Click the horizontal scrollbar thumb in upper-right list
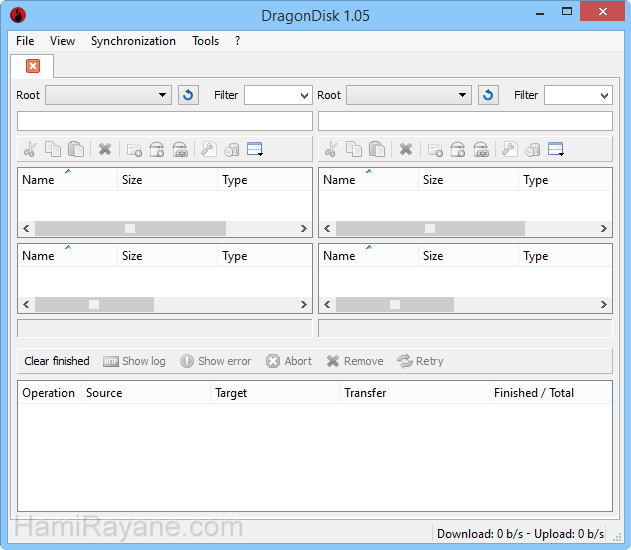 [430, 229]
